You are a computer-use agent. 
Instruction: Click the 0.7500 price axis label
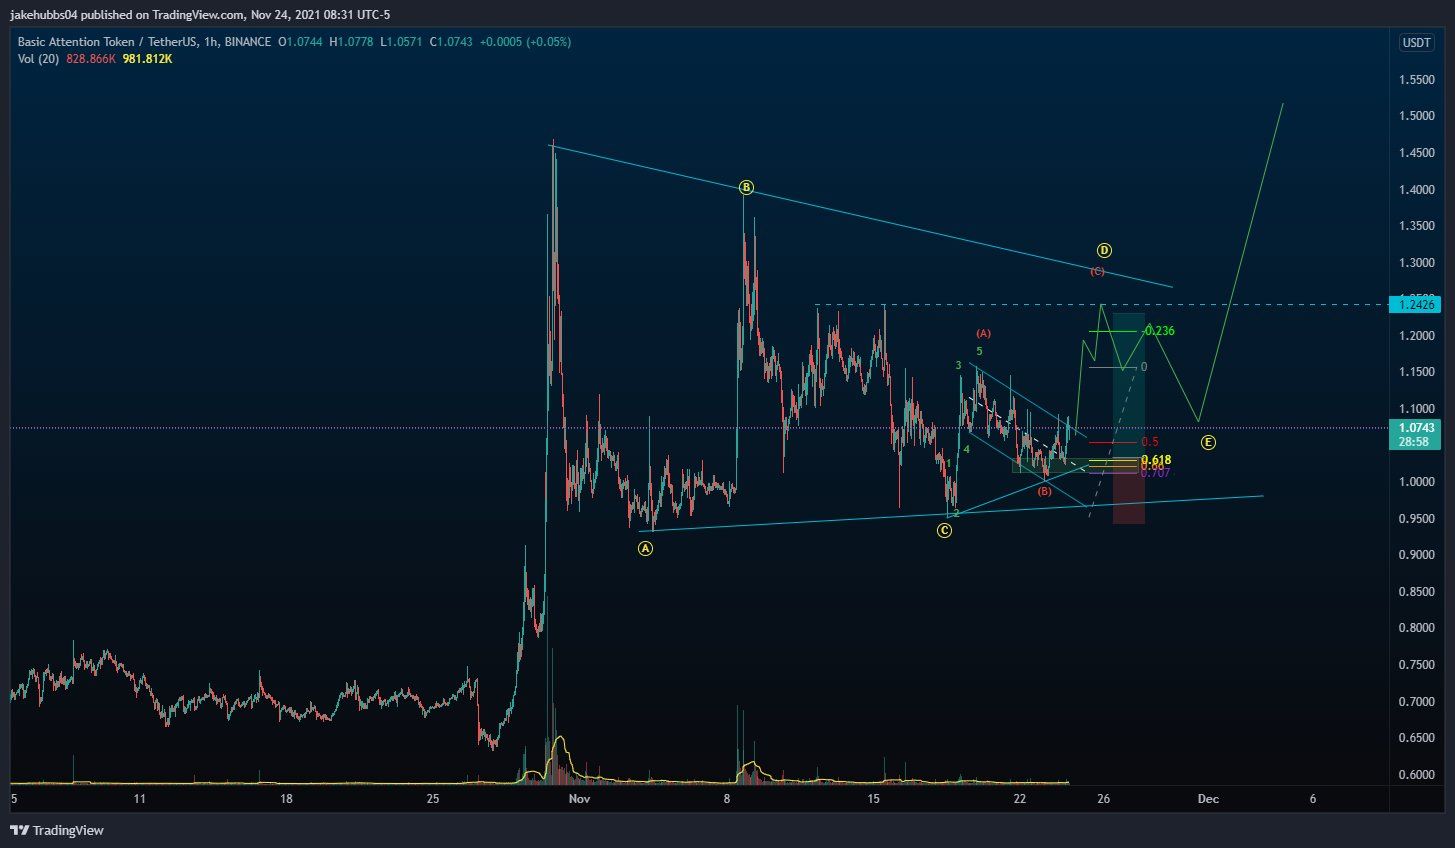(1415, 665)
